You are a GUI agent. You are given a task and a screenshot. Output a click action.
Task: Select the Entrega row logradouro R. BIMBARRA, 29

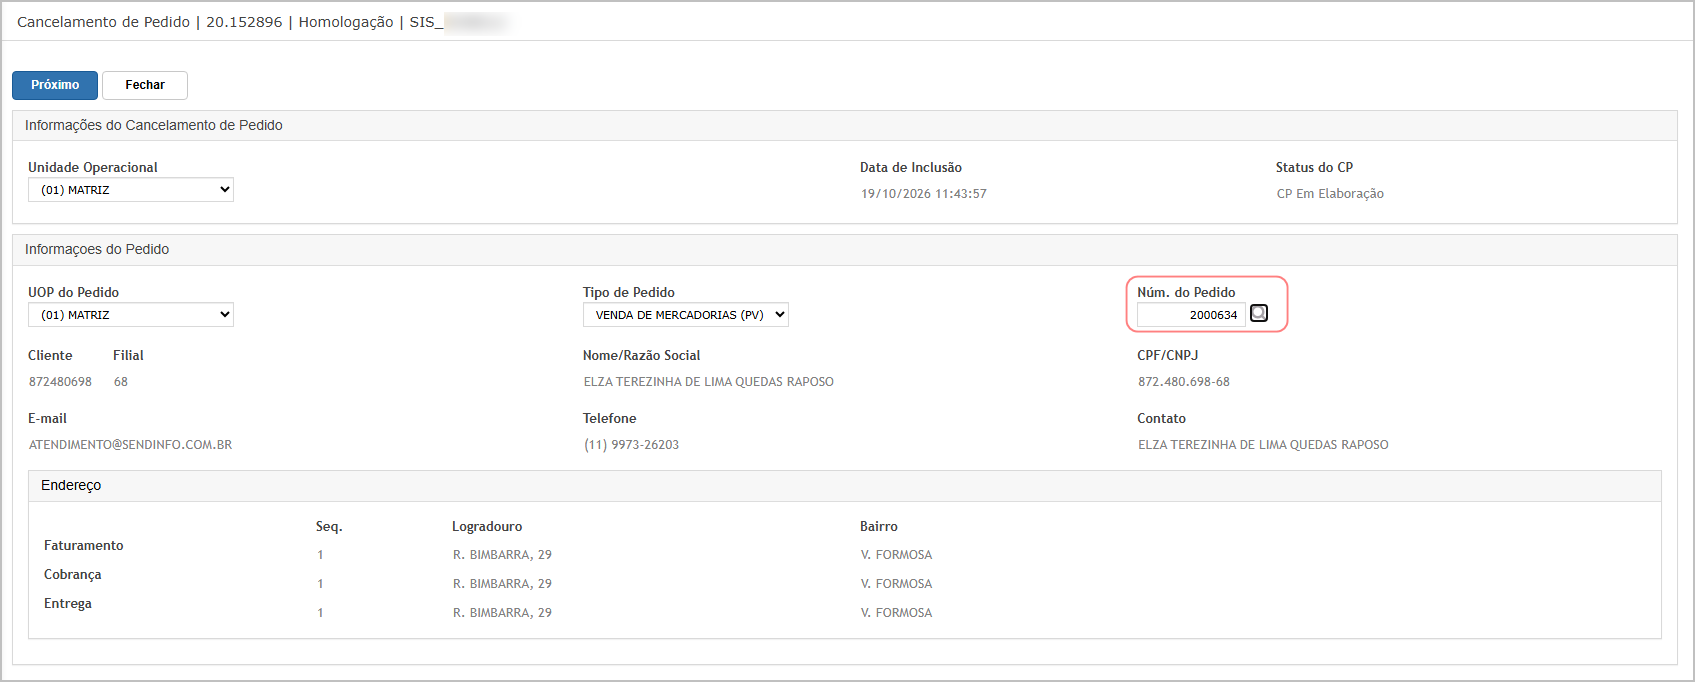pyautogui.click(x=502, y=613)
